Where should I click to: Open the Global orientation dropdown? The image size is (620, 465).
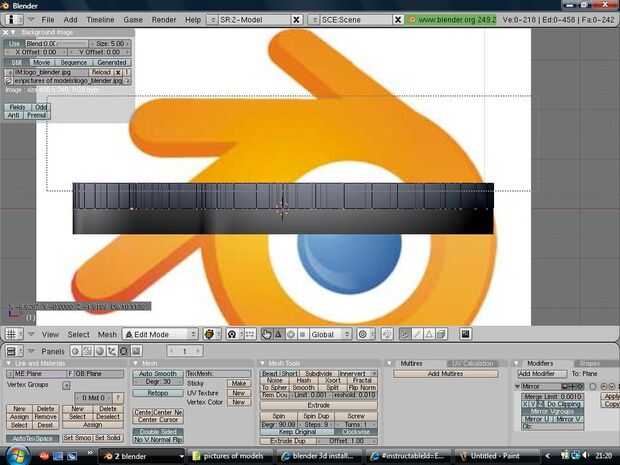click(x=331, y=334)
